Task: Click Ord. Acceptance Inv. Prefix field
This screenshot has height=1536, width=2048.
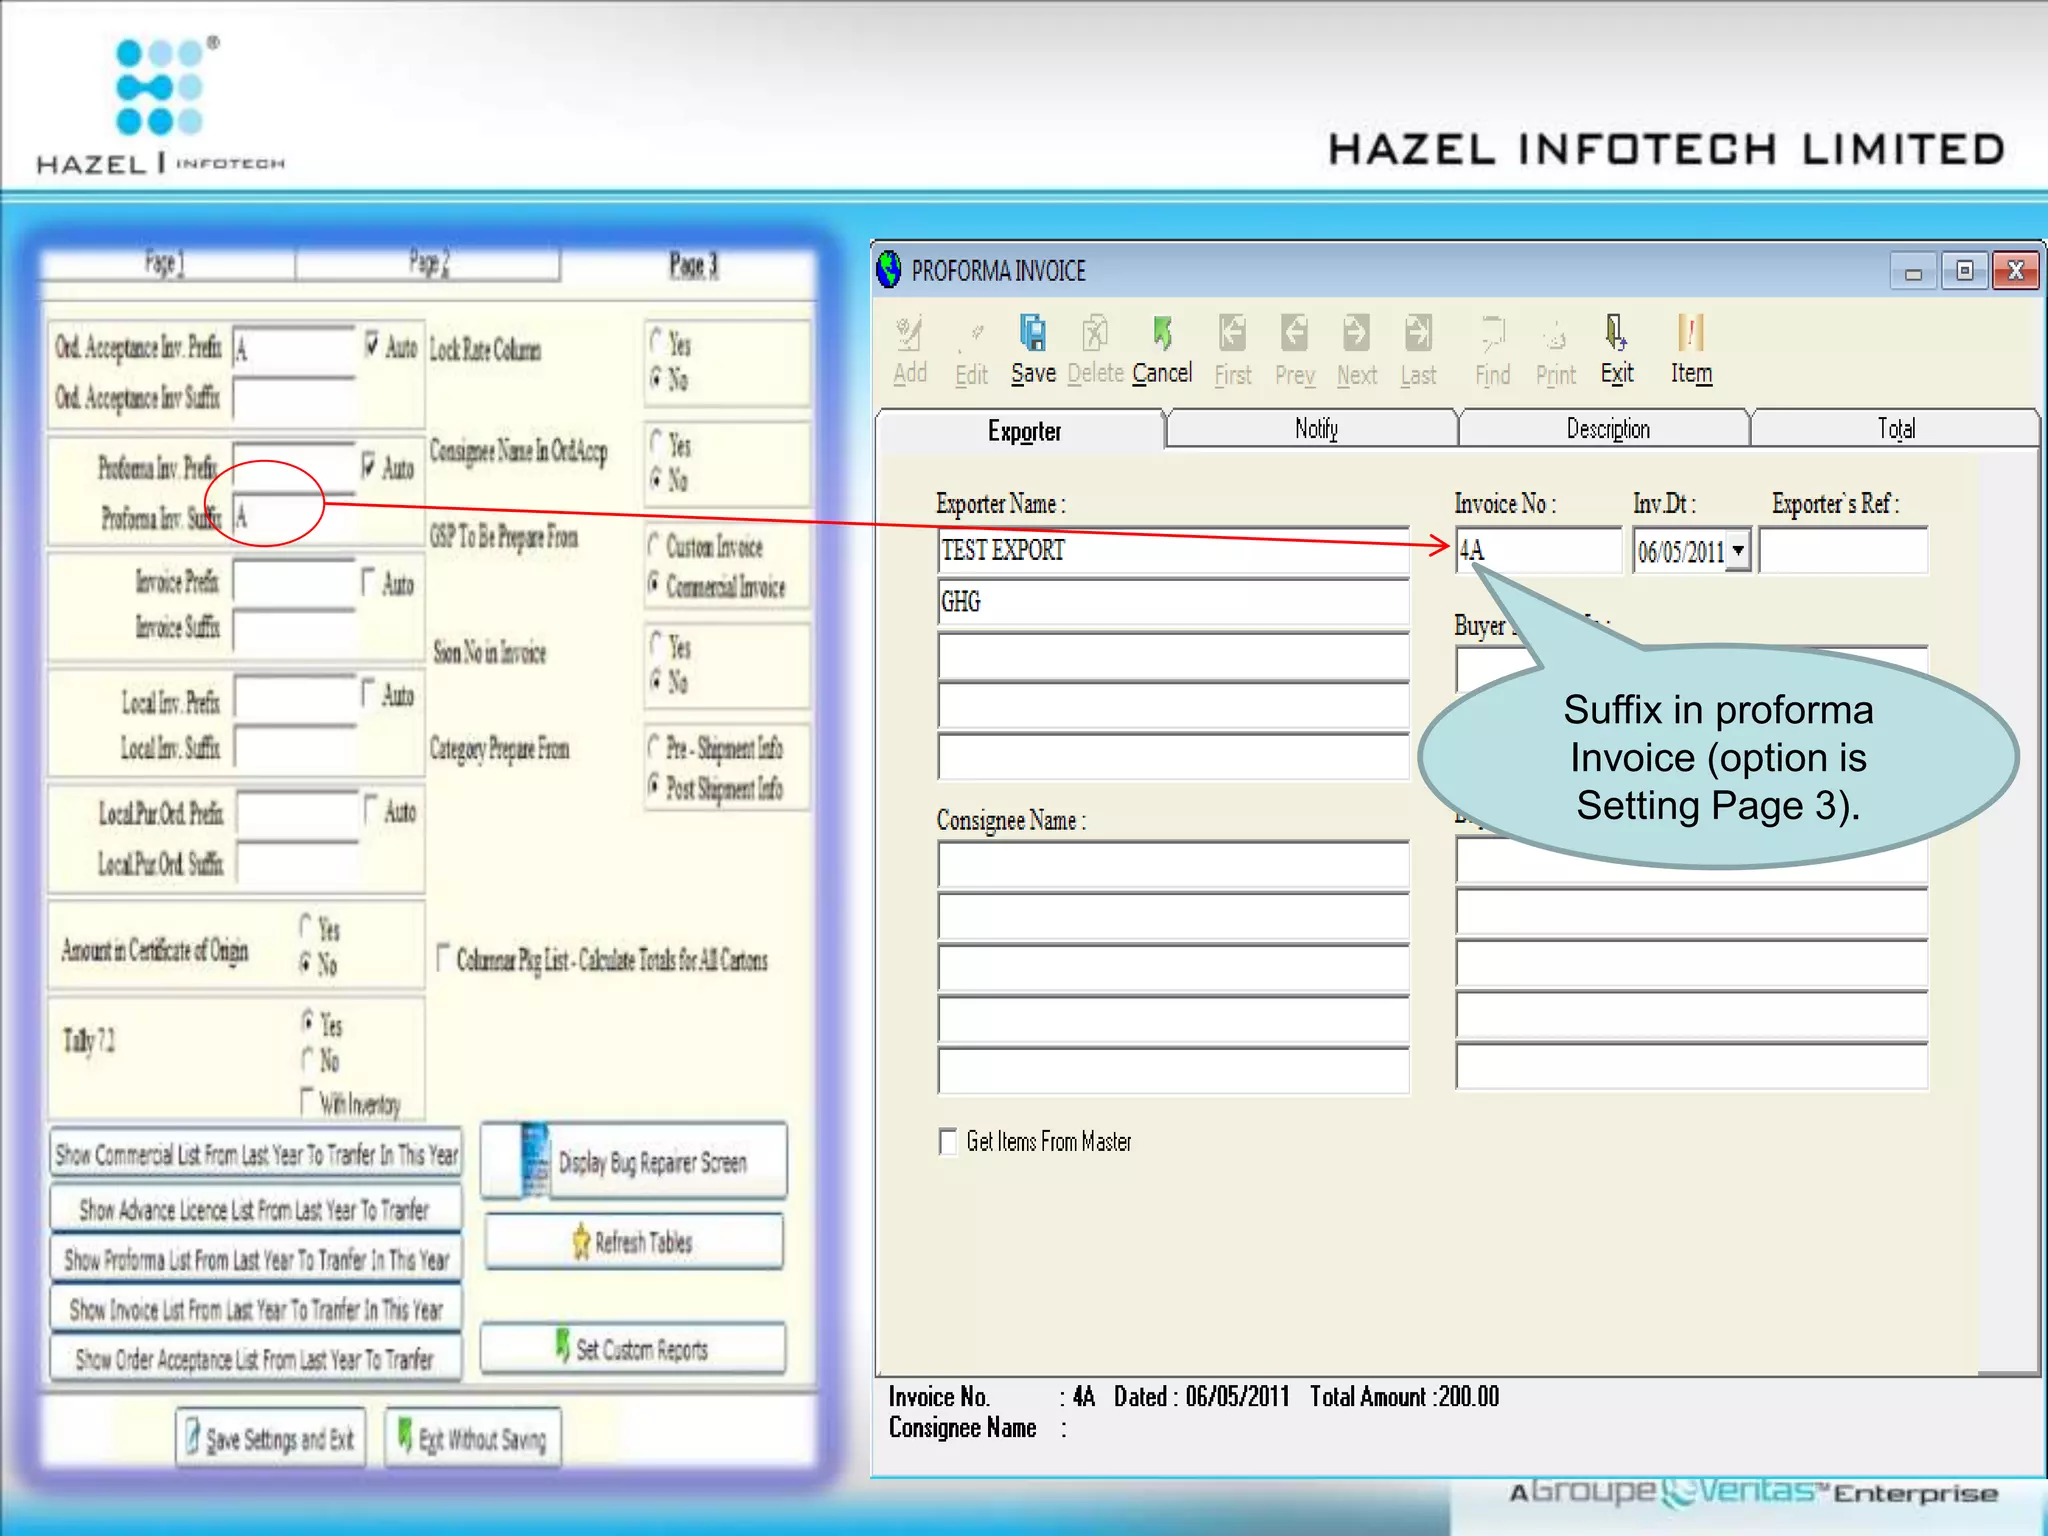Action: click(x=295, y=348)
